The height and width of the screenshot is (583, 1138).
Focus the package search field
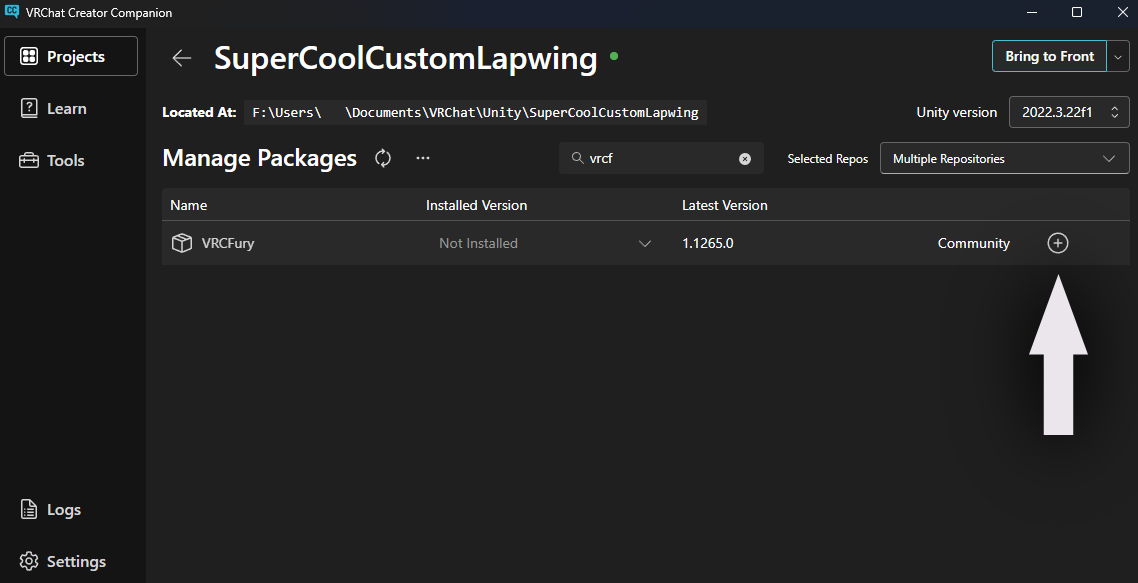coord(660,159)
